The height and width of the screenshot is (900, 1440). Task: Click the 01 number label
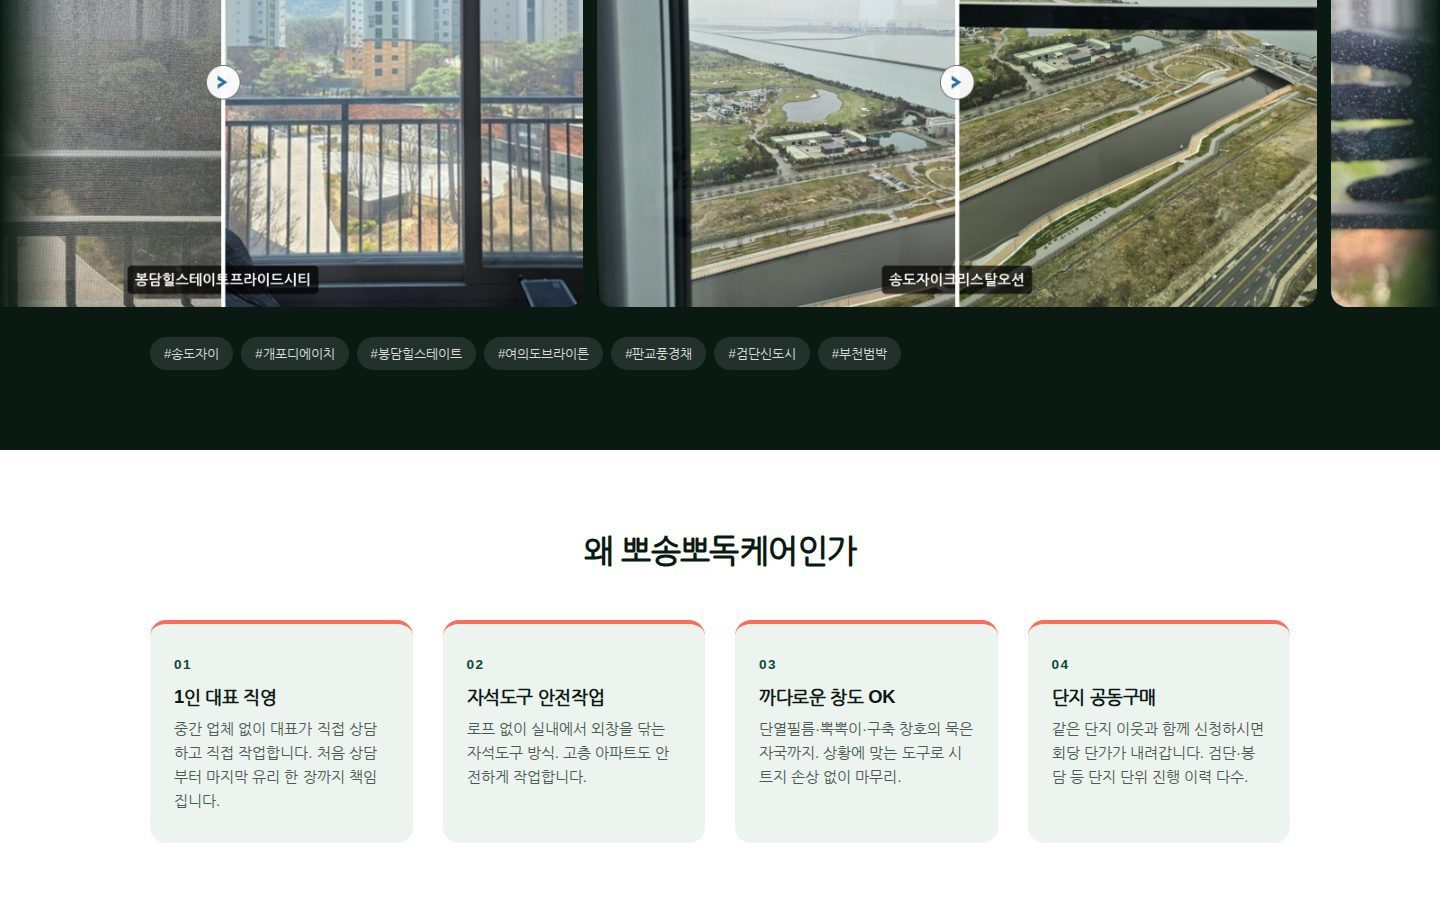click(182, 664)
